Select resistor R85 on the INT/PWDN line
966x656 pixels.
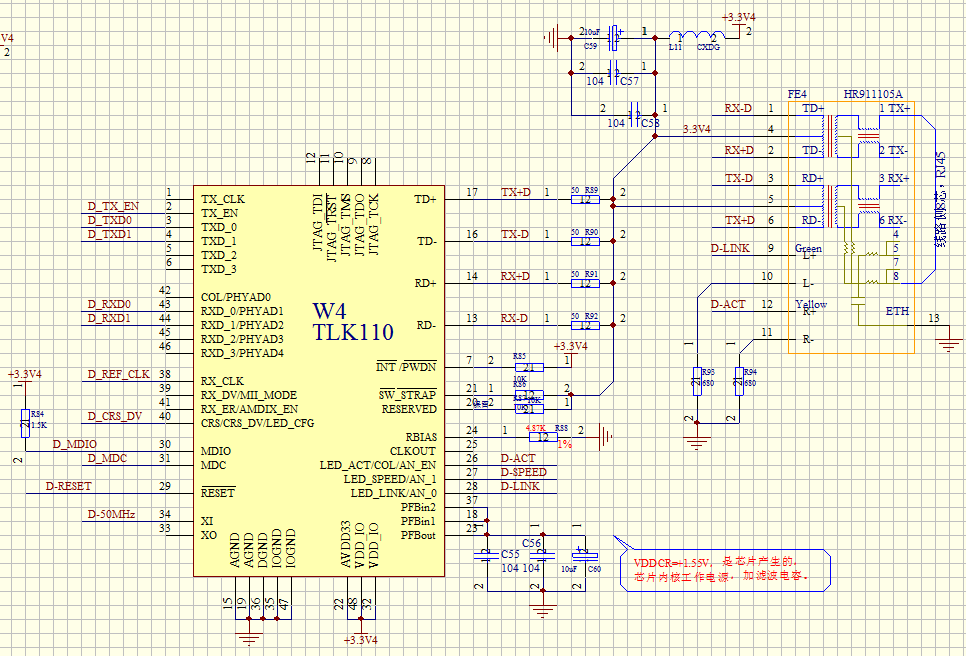(529, 367)
